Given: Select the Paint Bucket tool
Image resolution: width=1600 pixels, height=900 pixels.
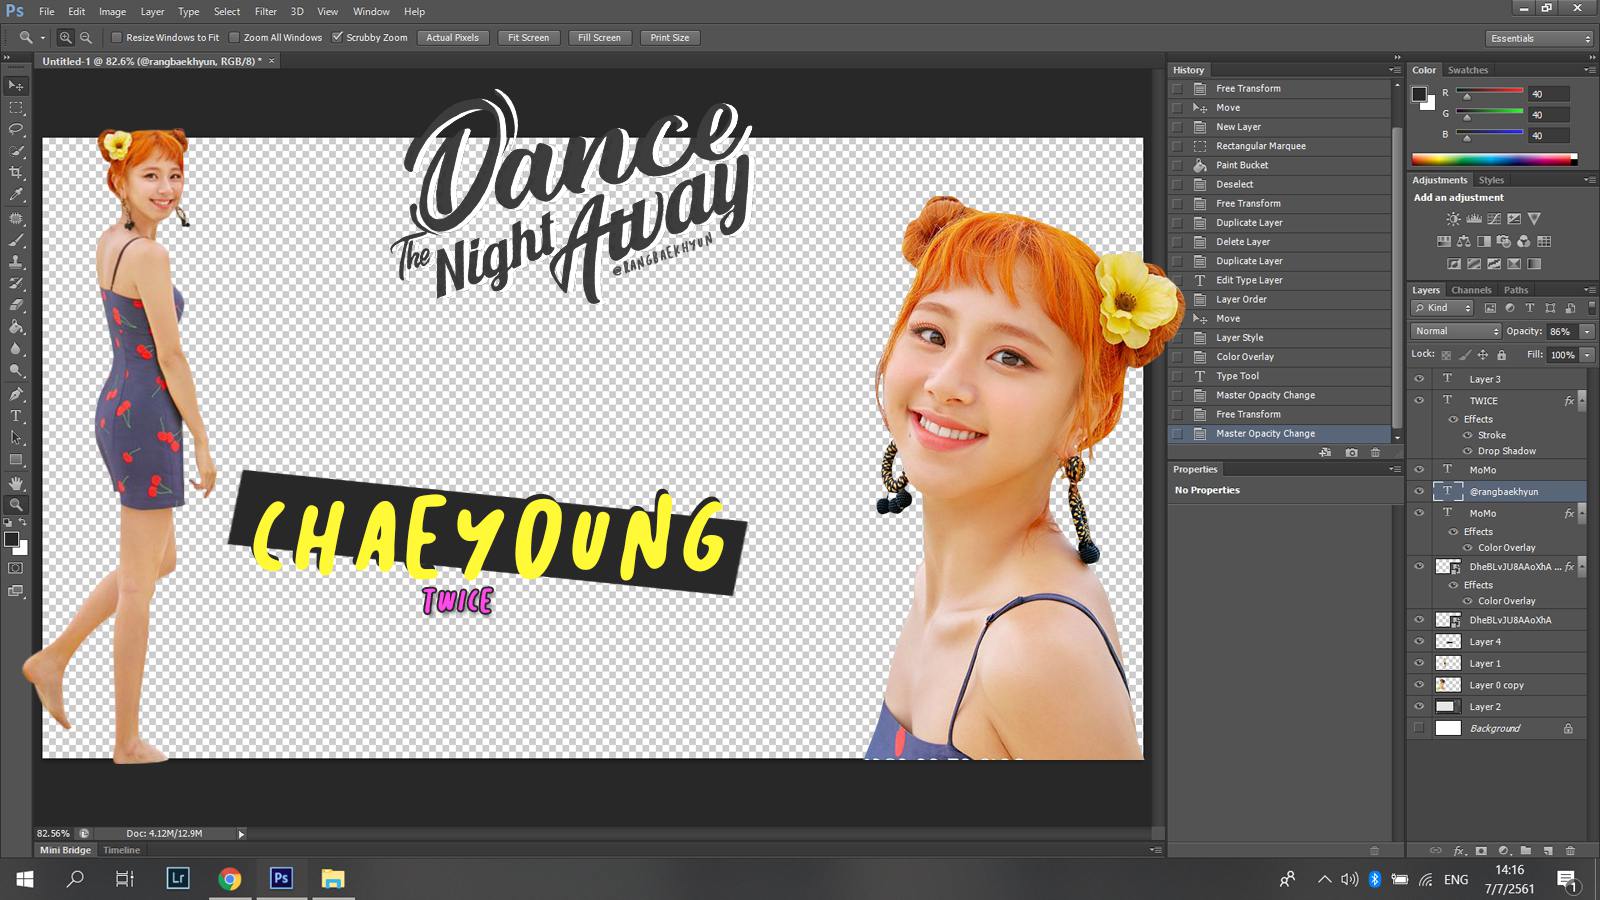Looking at the screenshot, I should click(16, 327).
